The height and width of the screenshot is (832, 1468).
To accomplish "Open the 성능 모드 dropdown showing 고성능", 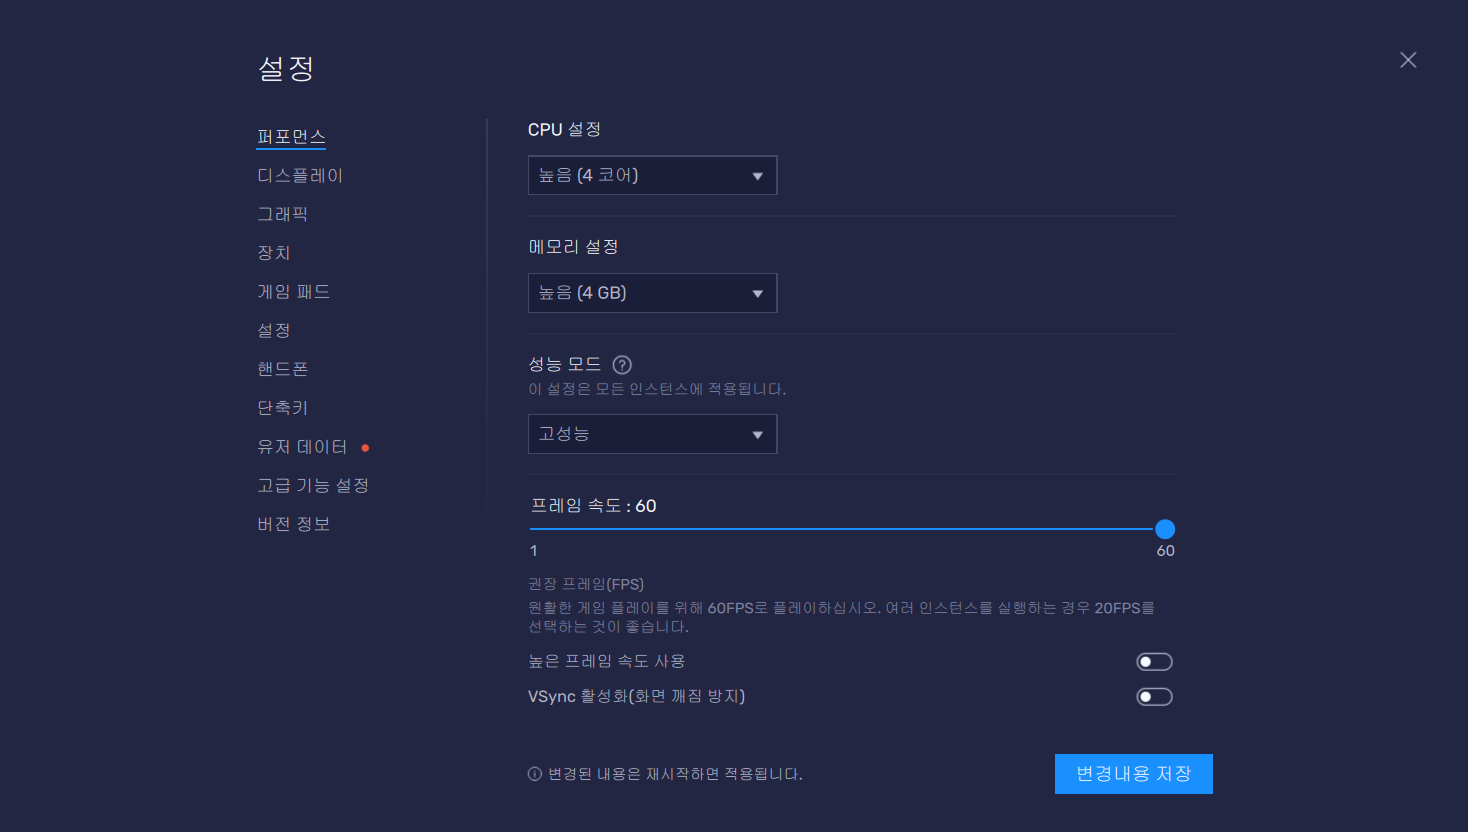I will 652,434.
